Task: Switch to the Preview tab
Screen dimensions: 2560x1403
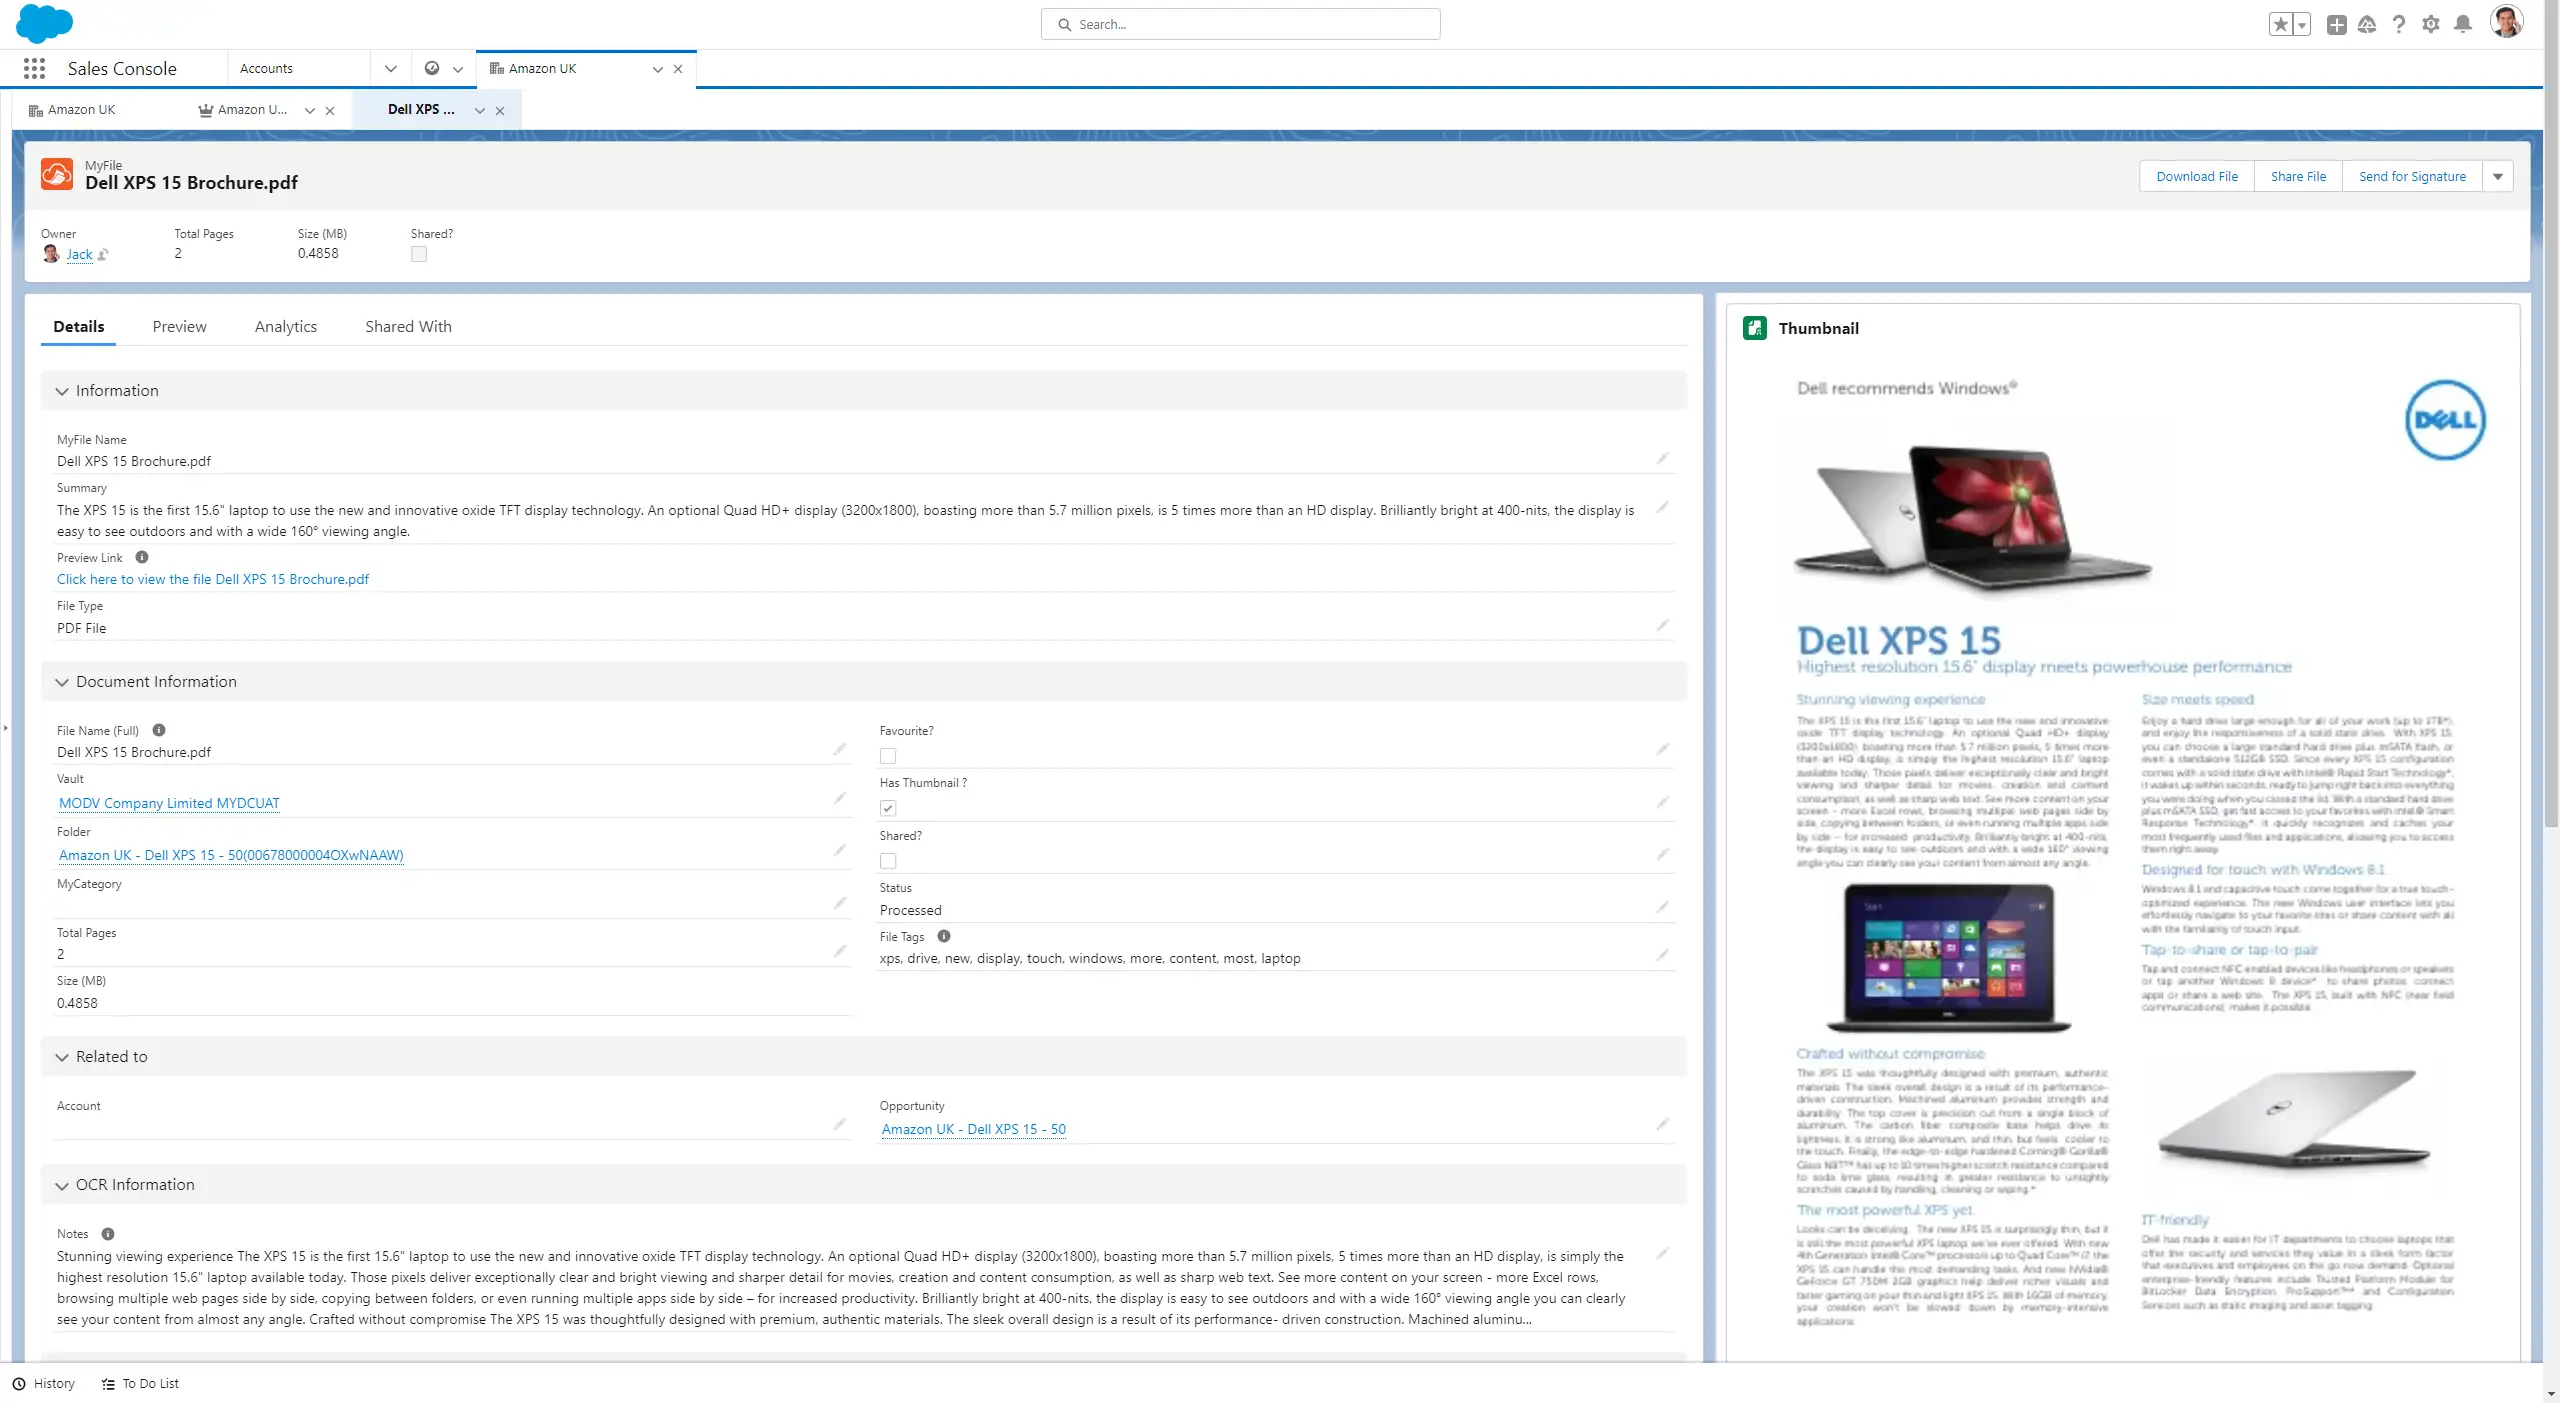Action: click(179, 326)
